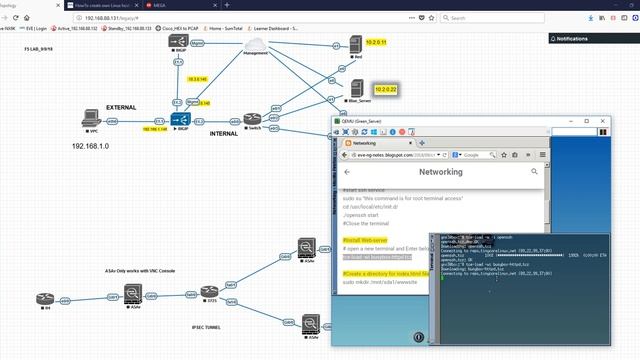
Task: Click QEMU toolbar fullscreen icon
Action: point(345,132)
